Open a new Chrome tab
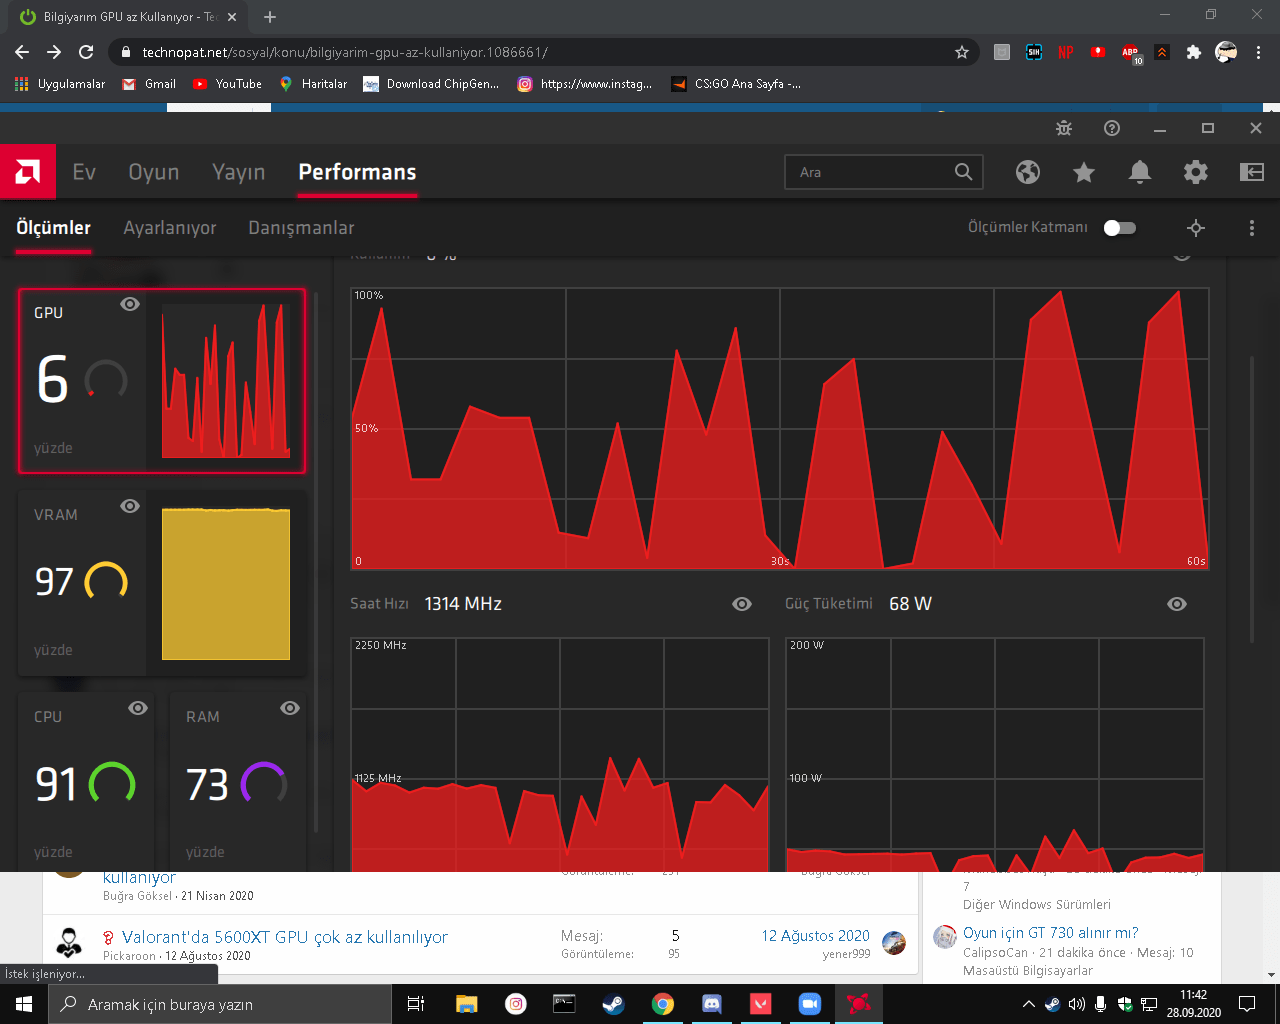 click(270, 17)
